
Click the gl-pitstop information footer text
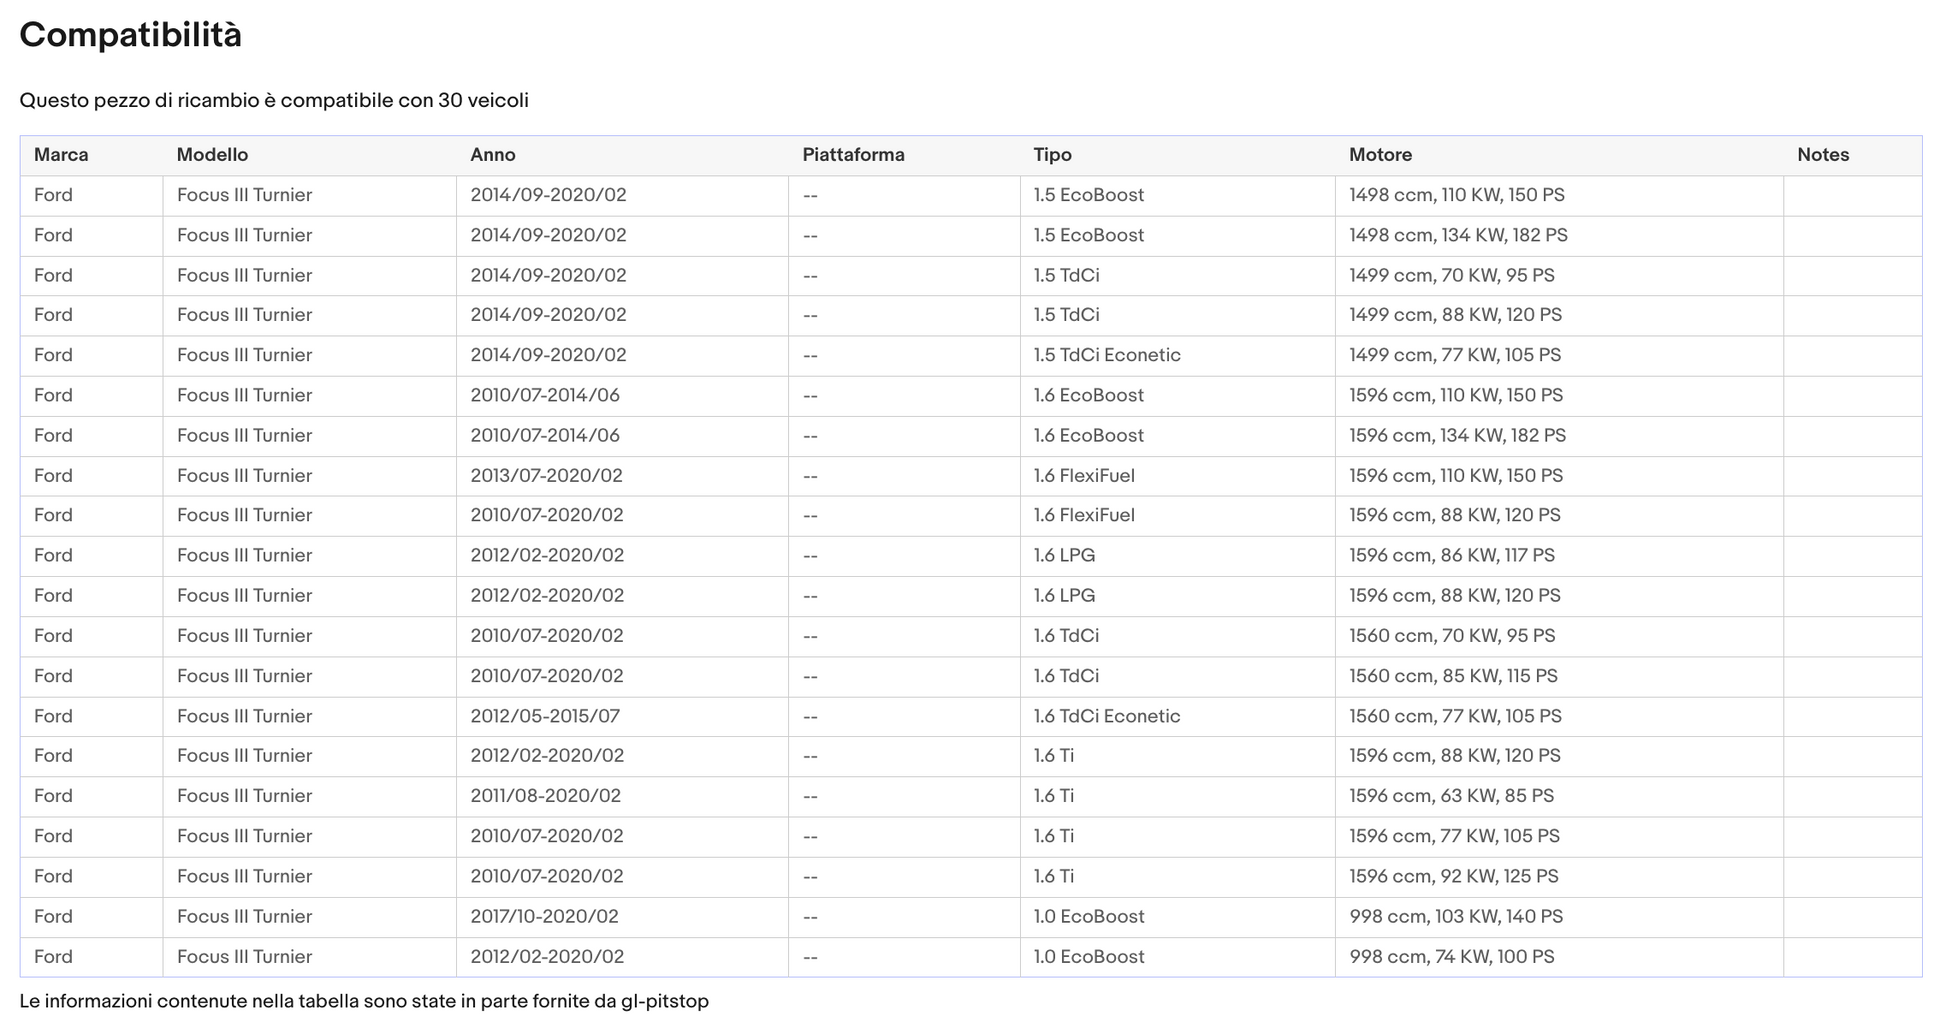364,1001
